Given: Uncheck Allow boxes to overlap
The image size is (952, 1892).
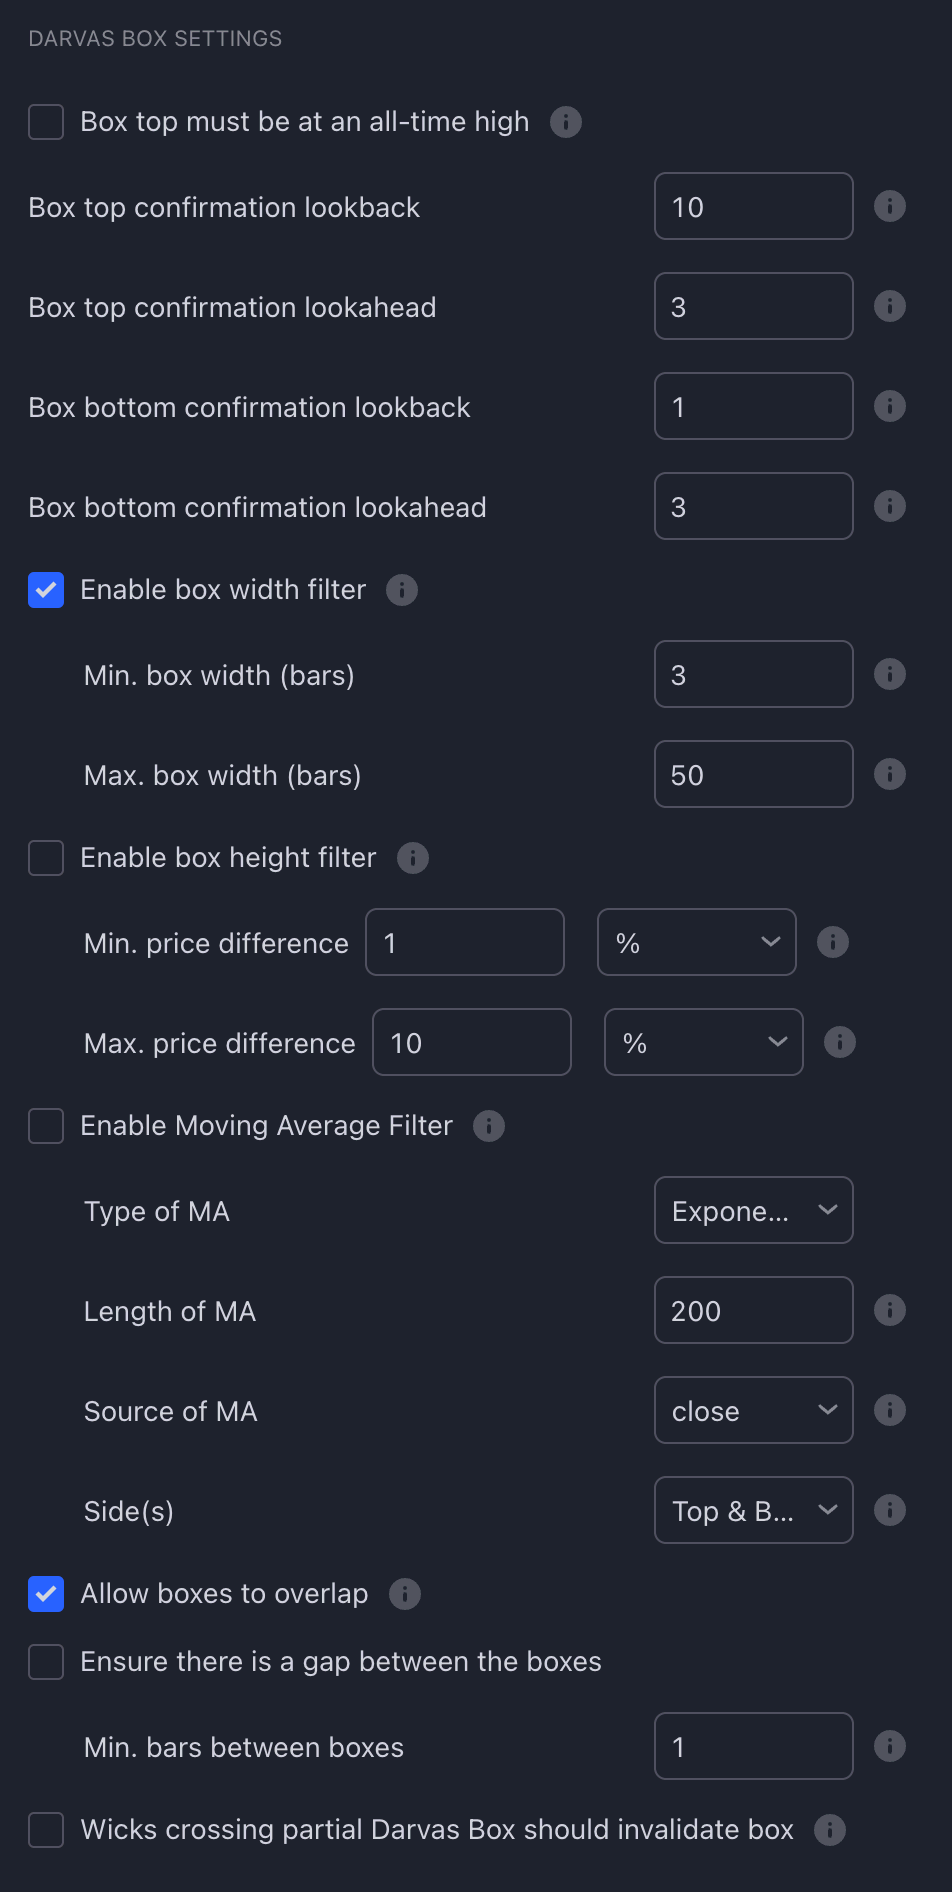Looking at the screenshot, I should coord(45,1594).
